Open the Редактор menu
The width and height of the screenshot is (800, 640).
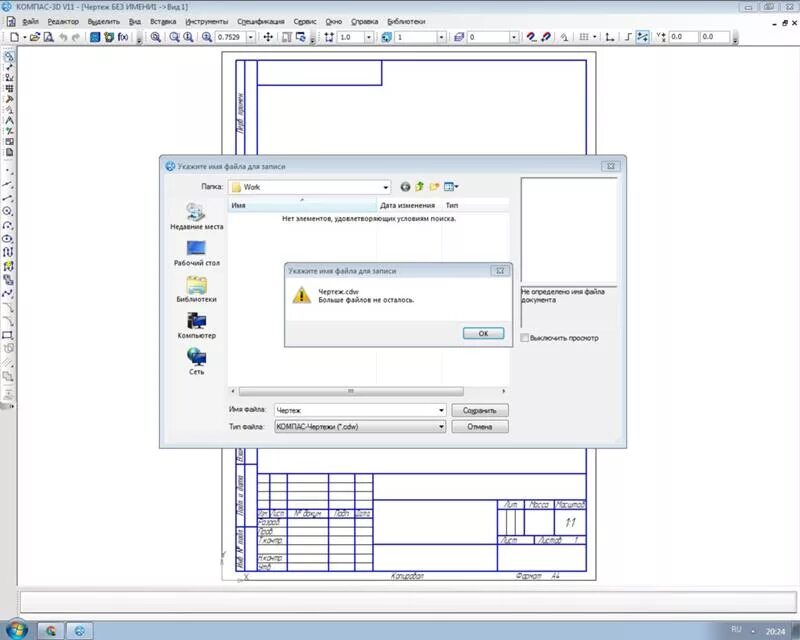tap(63, 21)
